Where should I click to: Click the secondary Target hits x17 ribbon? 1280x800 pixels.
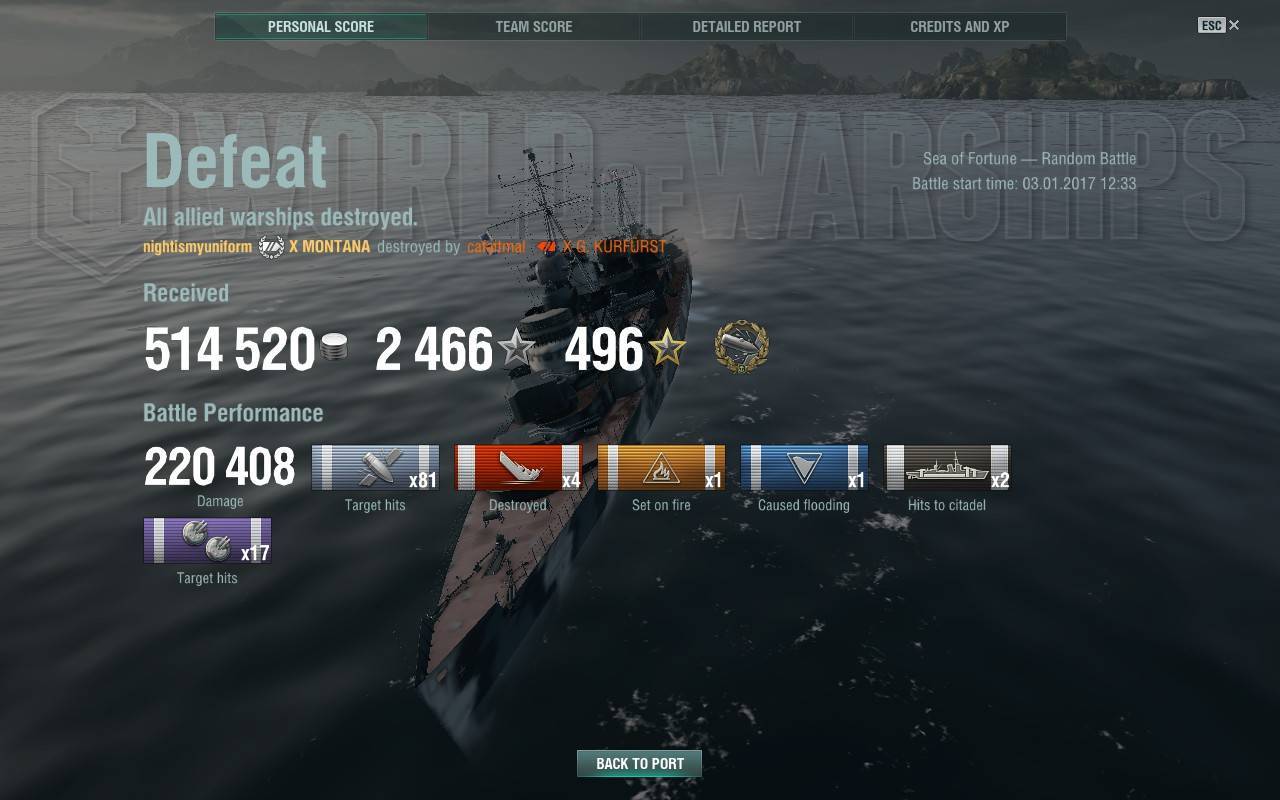pyautogui.click(x=207, y=540)
